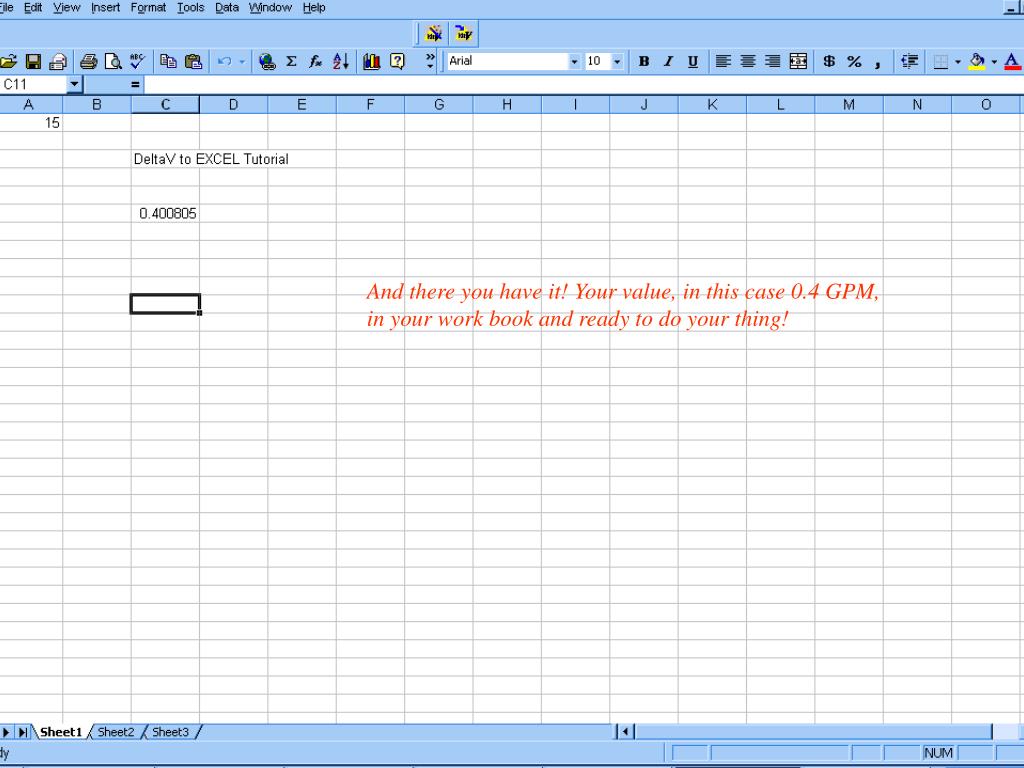Open the Data menu
The image size is (1024, 768).
(227, 8)
